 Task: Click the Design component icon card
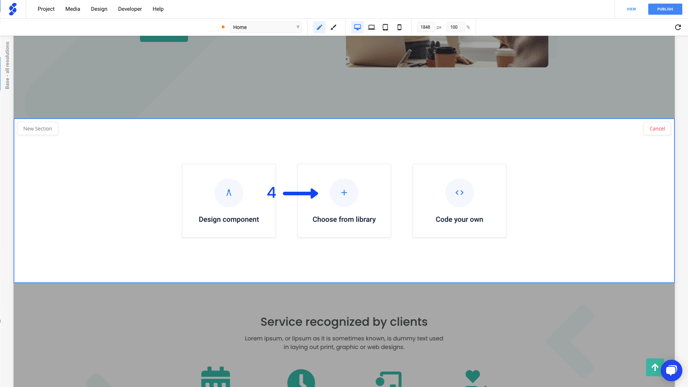229,201
